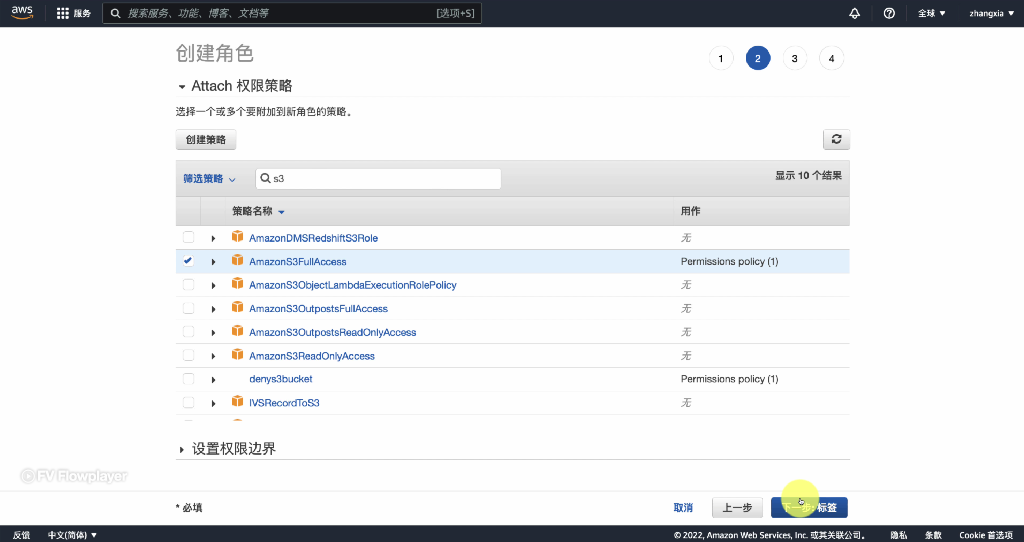The image size is (1024, 542).
Task: Expand AmazonS3ReadOnlyAccess policy details
Action: coord(214,356)
